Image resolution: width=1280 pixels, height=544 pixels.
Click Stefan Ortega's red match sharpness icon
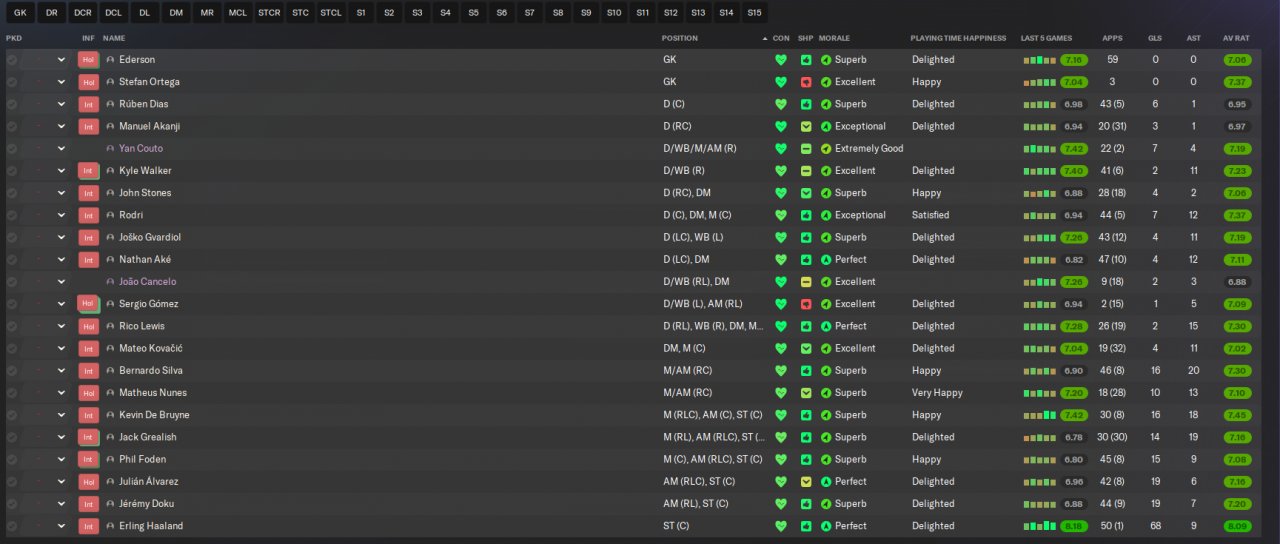(806, 82)
